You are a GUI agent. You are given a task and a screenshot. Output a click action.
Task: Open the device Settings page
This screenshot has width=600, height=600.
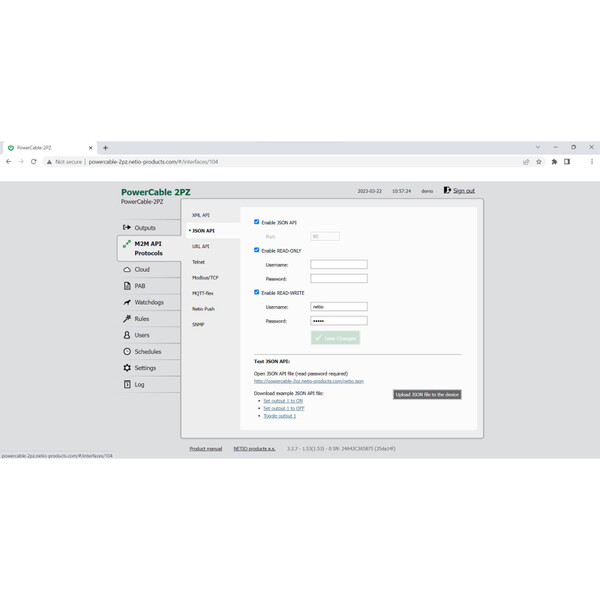(145, 368)
